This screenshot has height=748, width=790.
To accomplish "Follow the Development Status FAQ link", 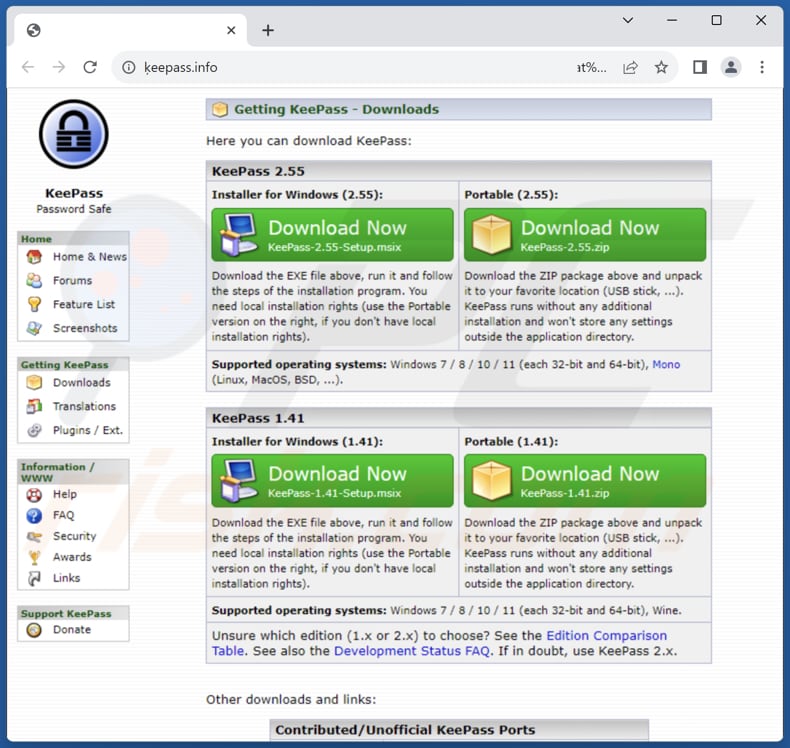I will (411, 651).
